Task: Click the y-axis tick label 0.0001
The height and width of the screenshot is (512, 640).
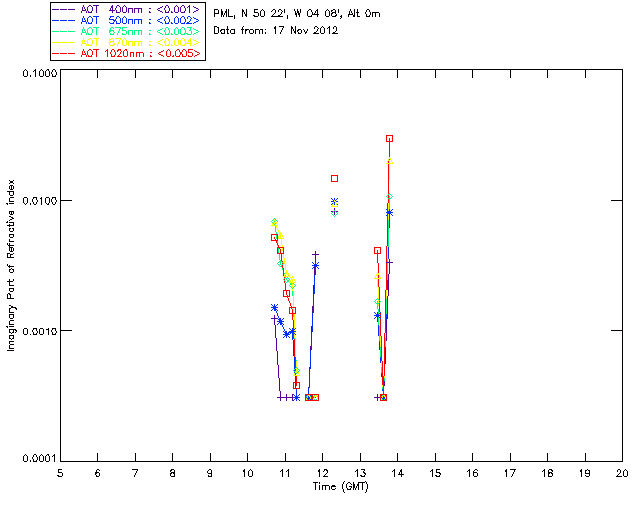Action: (x=40, y=459)
